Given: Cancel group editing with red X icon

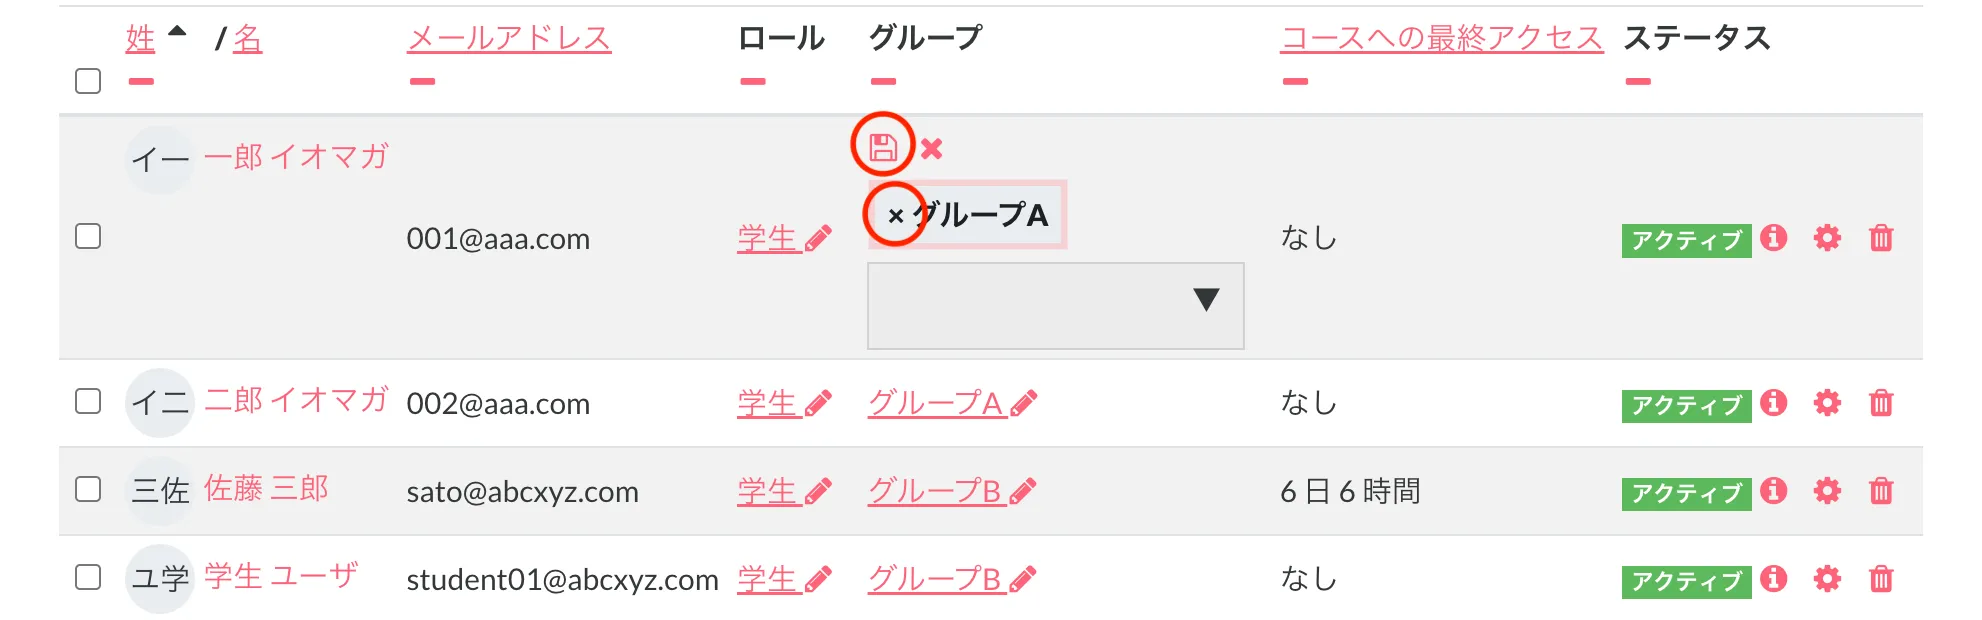Looking at the screenshot, I should point(932,149).
